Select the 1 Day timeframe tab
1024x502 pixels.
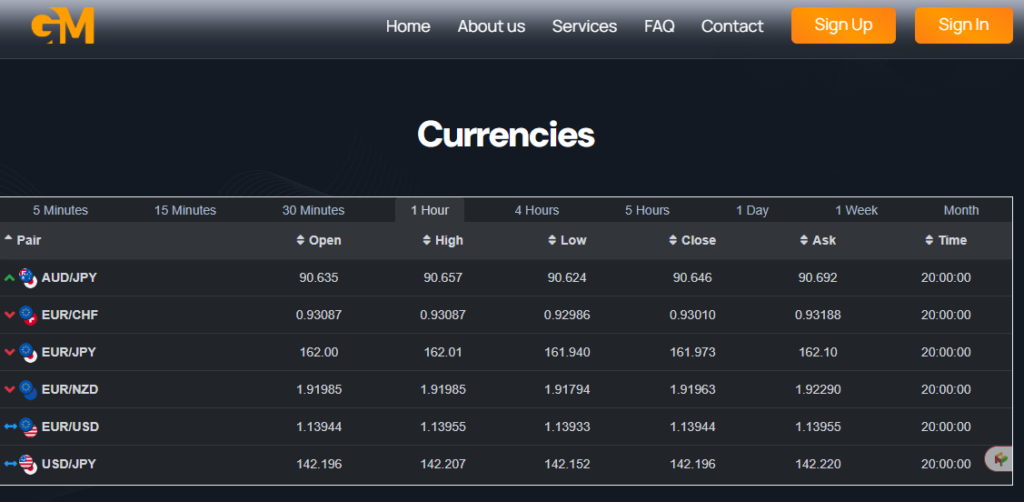click(752, 210)
